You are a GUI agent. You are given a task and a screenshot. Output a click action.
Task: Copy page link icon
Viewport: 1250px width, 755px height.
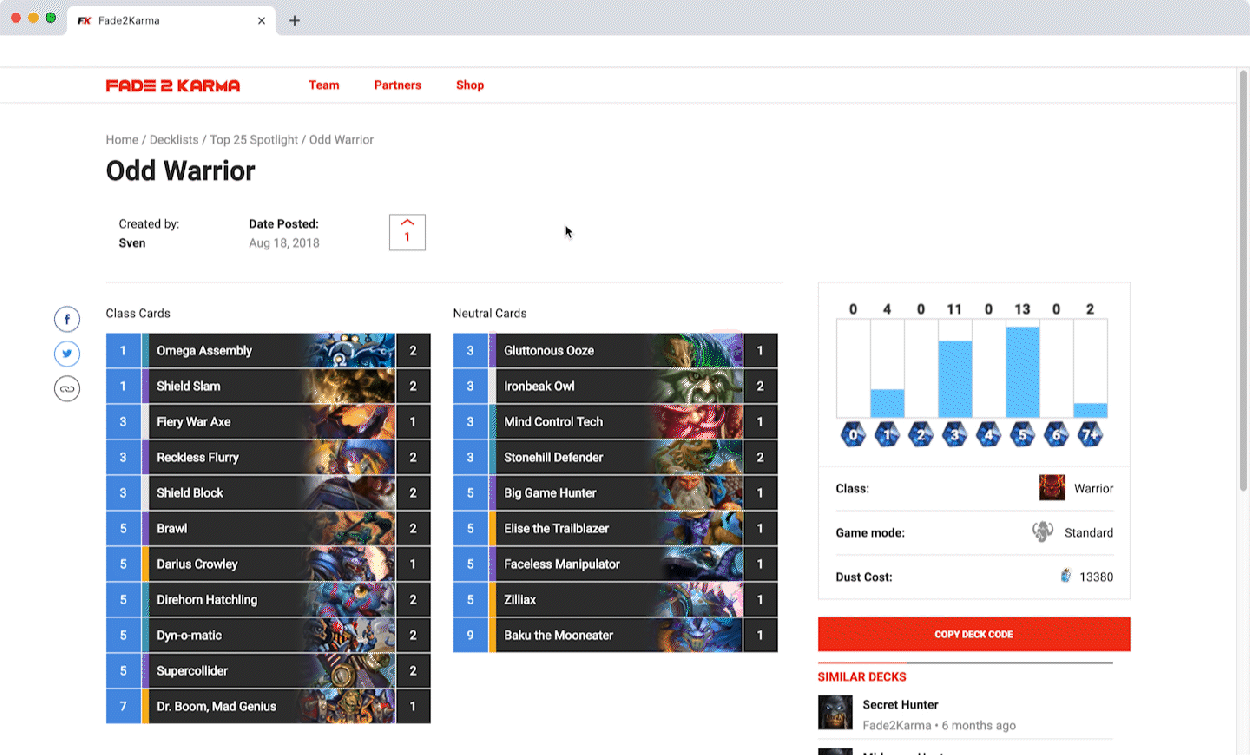pyautogui.click(x=67, y=389)
